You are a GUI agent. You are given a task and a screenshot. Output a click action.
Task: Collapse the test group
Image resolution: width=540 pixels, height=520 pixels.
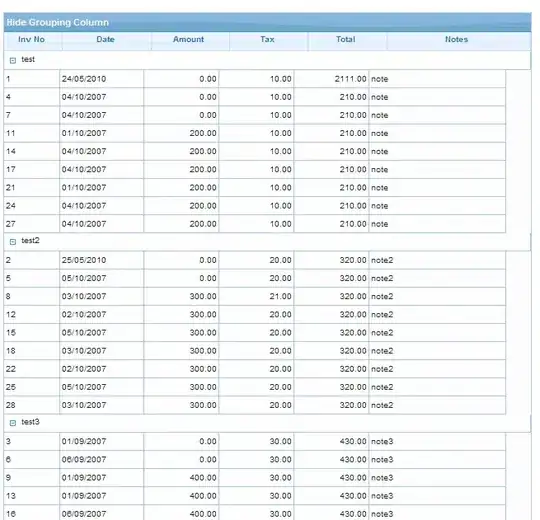click(13, 61)
